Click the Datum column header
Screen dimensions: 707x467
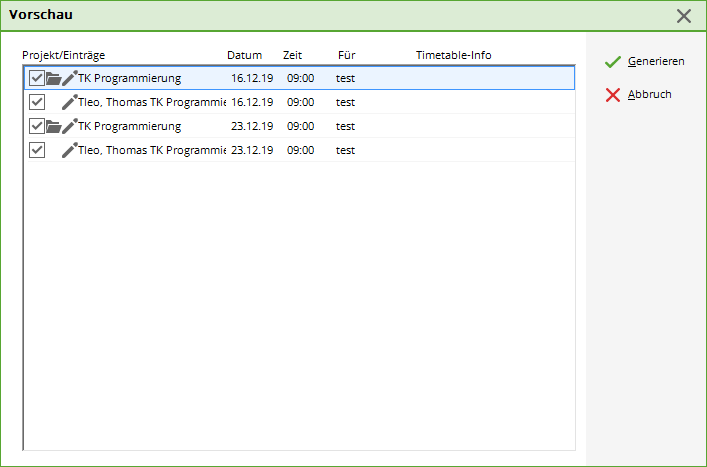tap(244, 55)
